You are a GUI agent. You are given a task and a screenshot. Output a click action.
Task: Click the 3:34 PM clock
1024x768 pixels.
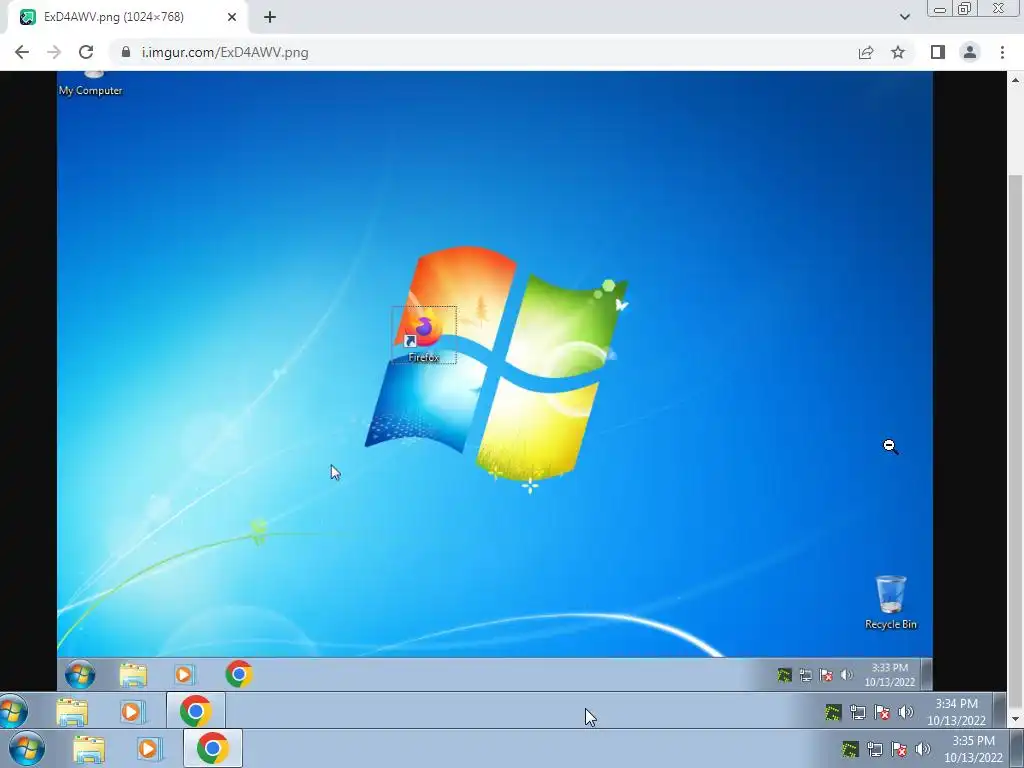tap(957, 712)
